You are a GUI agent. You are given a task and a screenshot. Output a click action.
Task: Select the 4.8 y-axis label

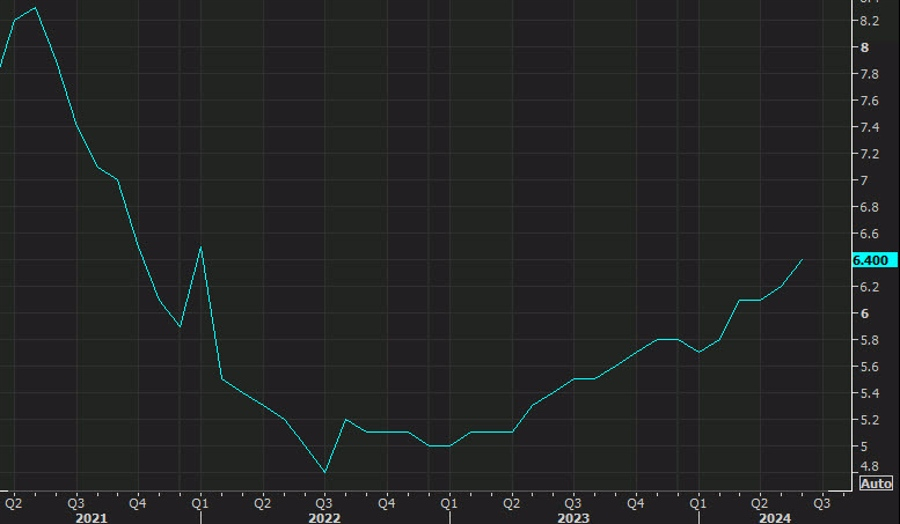[x=869, y=466]
